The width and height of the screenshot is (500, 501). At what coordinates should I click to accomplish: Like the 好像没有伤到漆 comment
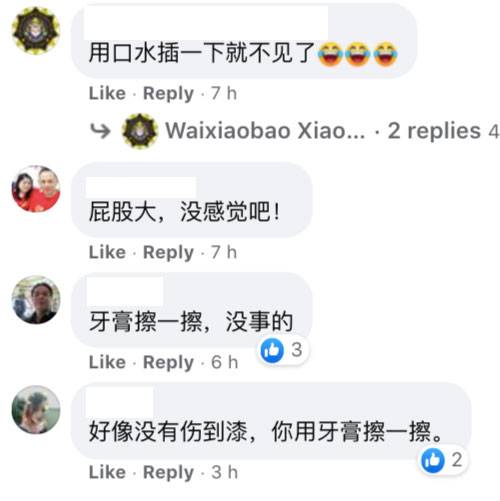pyautogui.click(x=107, y=472)
